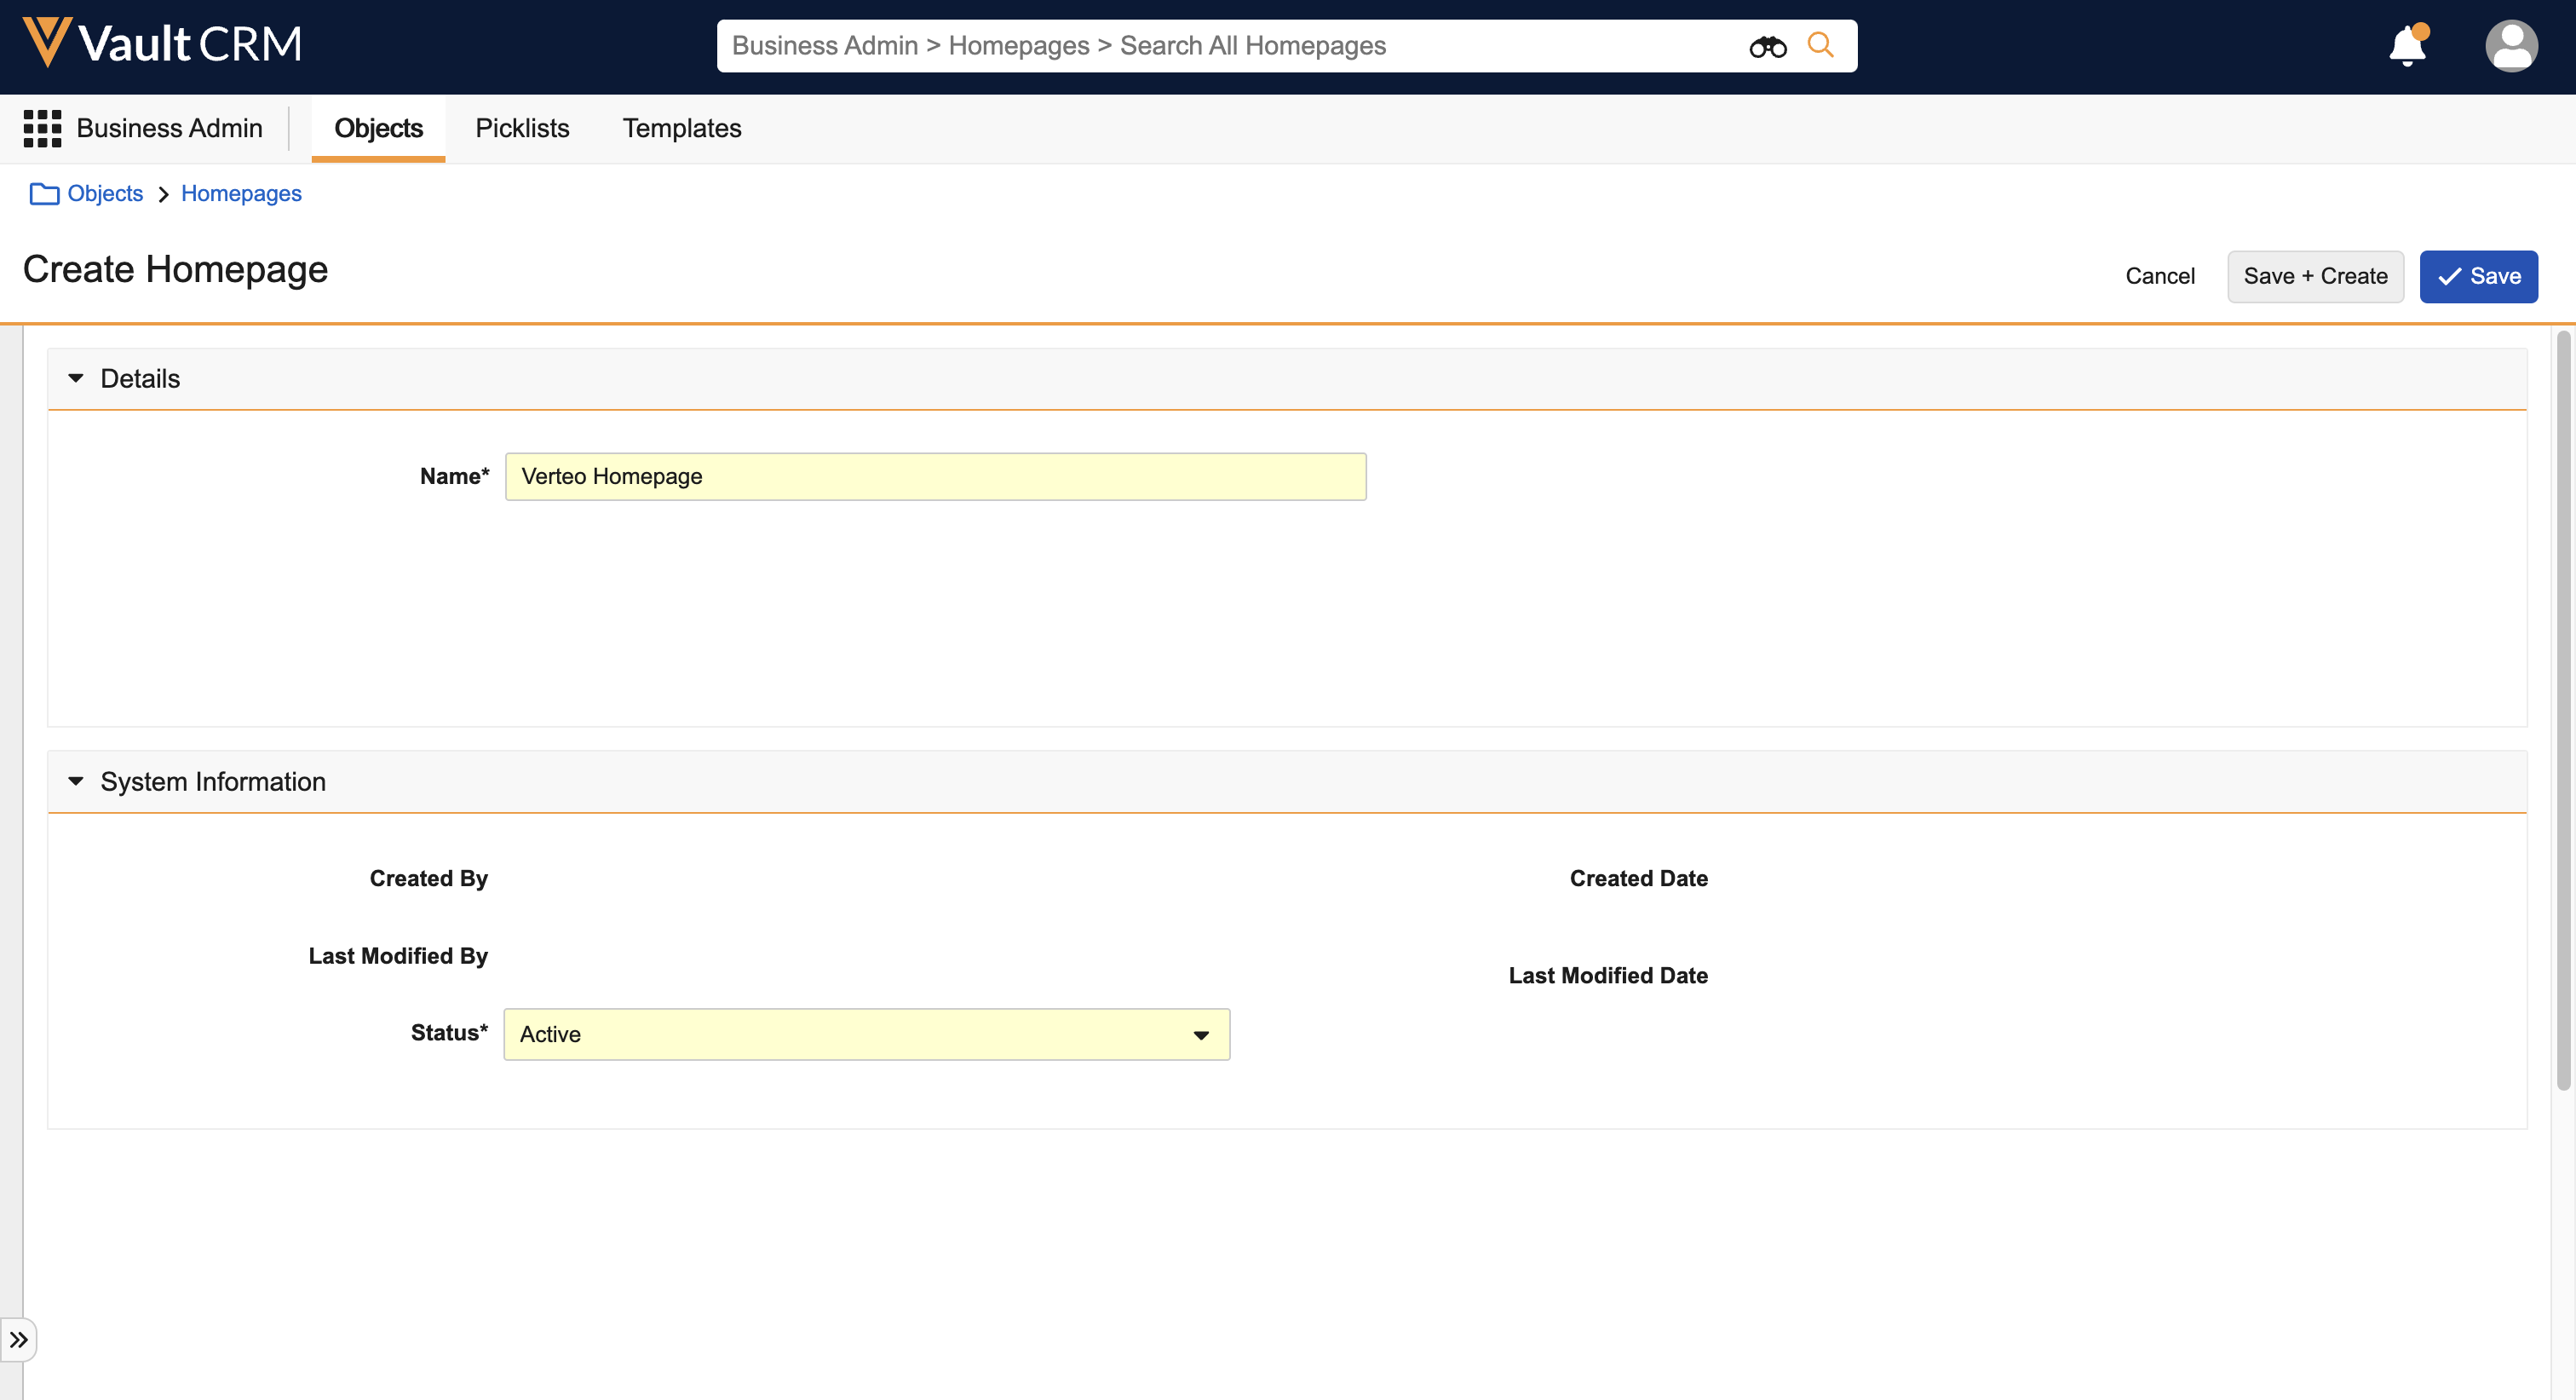Image resolution: width=2576 pixels, height=1400 pixels.
Task: Open the app switcher grid icon
Action: tap(42, 128)
